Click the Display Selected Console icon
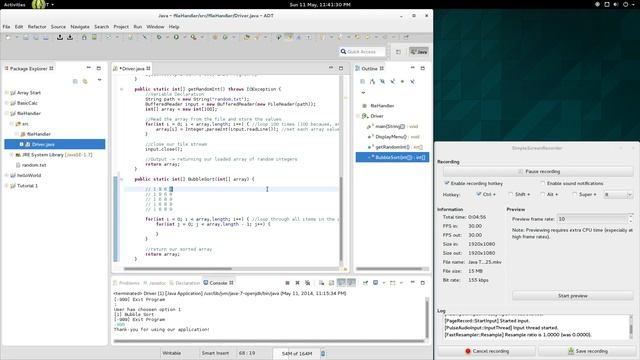The width and height of the screenshot is (640, 360). 376,282
